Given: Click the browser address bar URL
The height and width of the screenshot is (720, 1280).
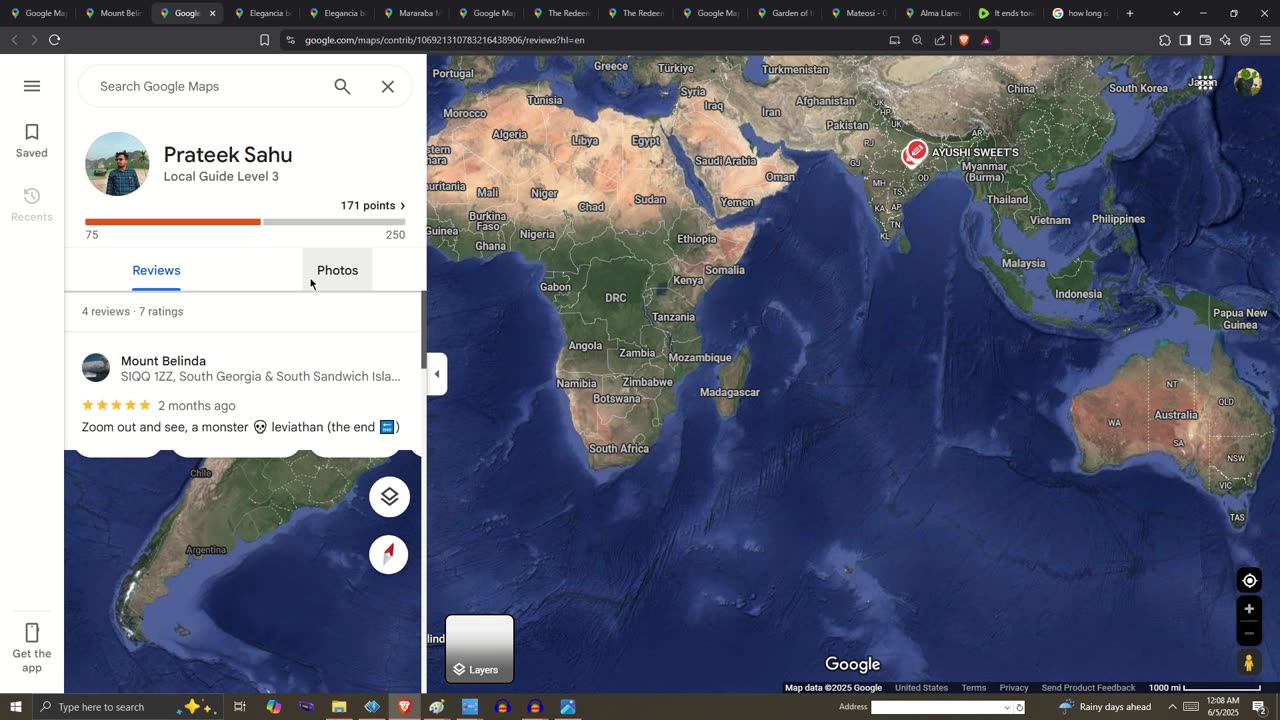Looking at the screenshot, I should click(x=444, y=40).
